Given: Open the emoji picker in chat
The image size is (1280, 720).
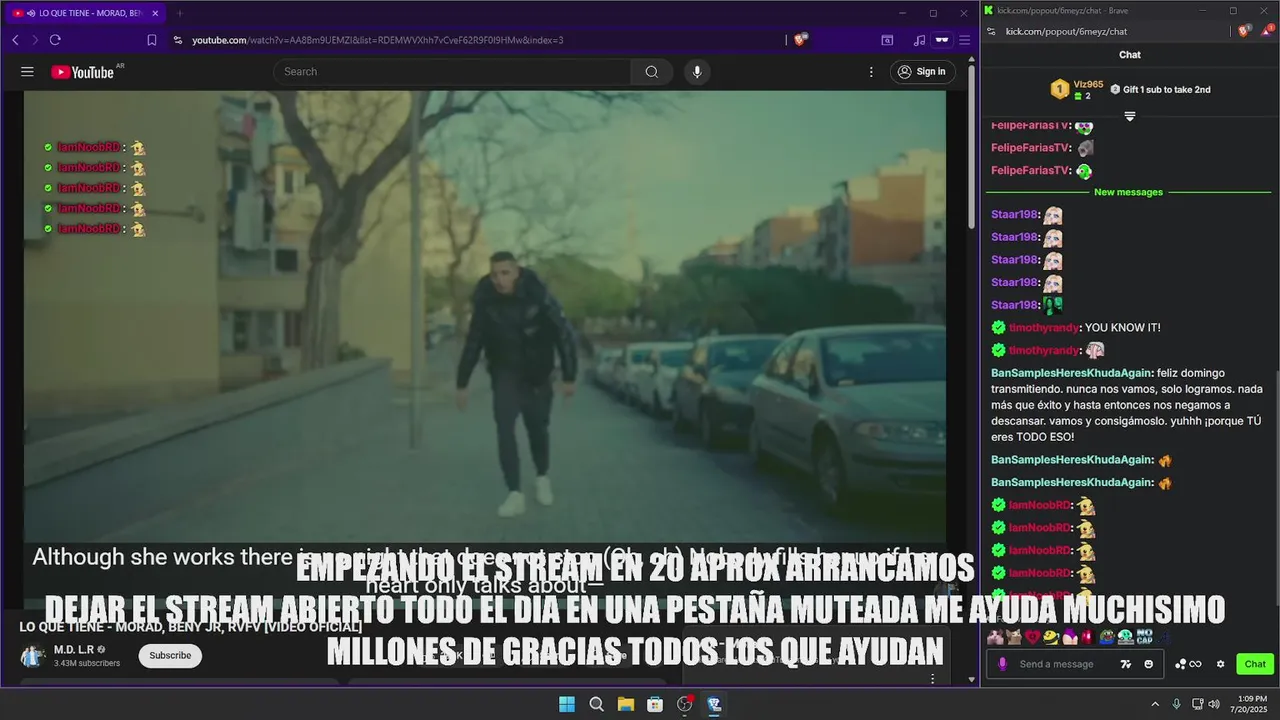Looking at the screenshot, I should point(1148,664).
